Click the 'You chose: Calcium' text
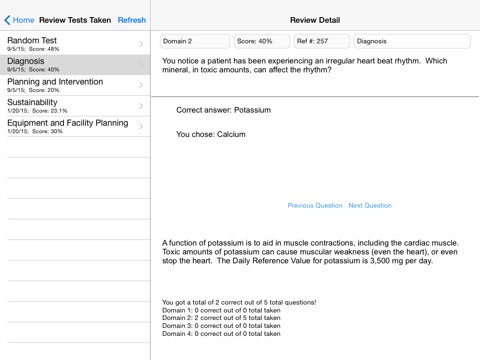Viewport: 480px width, 360px height. 211,134
